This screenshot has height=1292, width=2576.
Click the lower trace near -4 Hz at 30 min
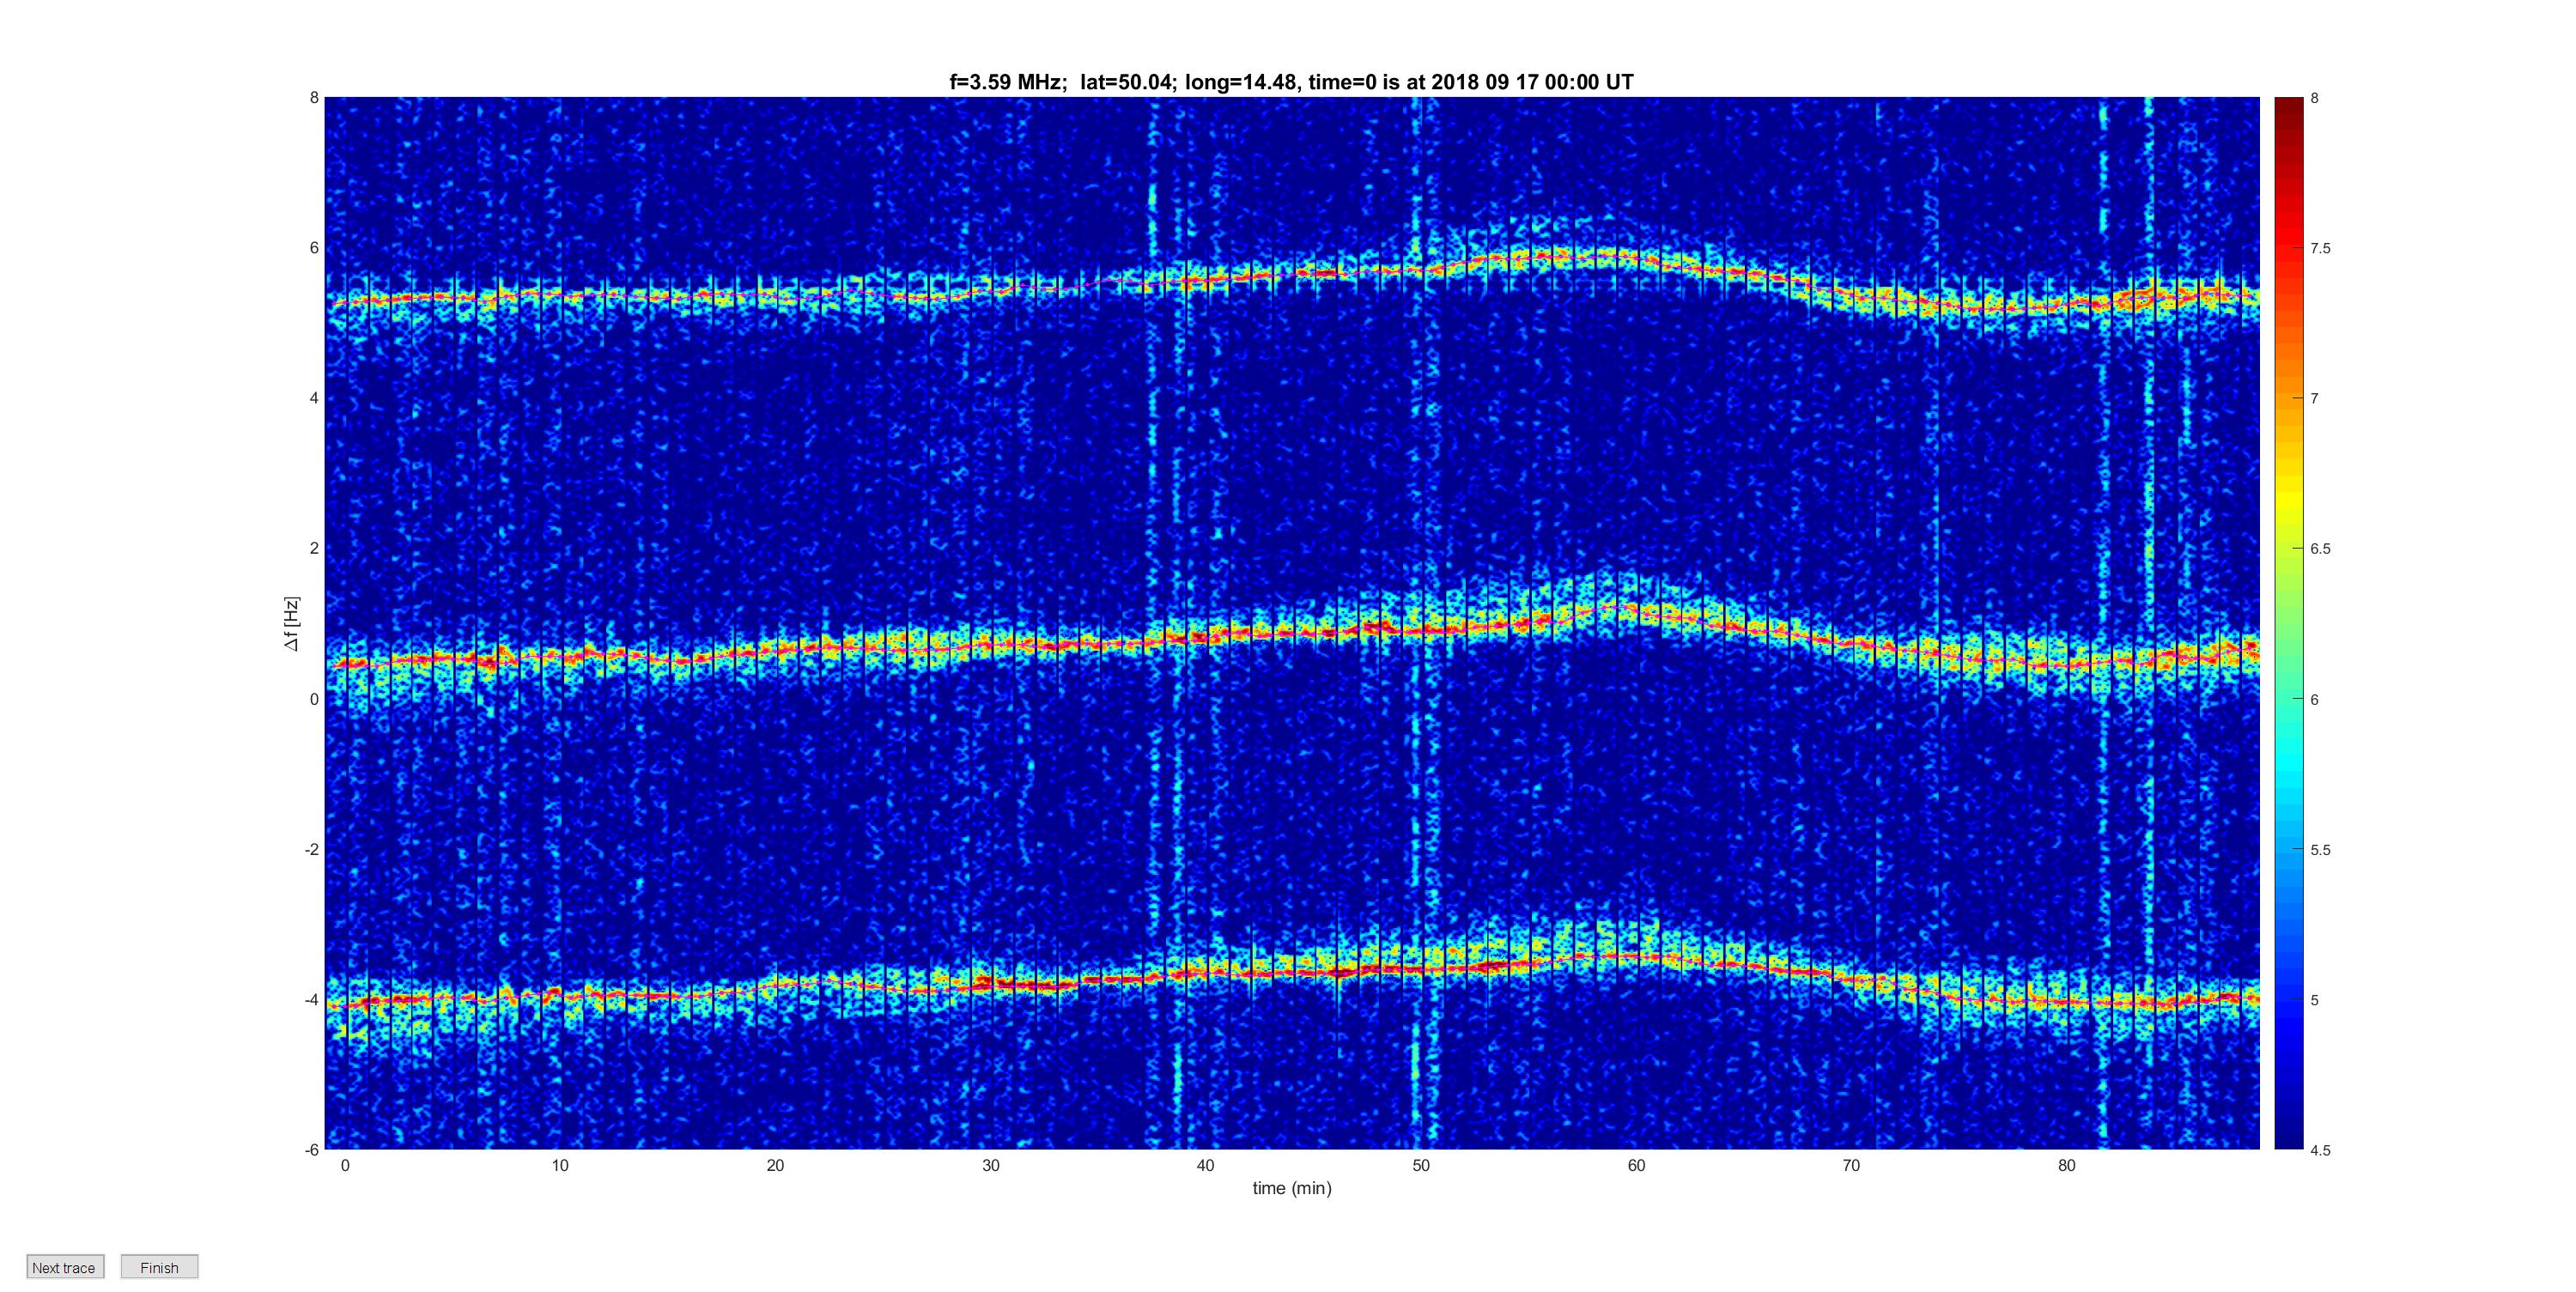tap(990, 984)
